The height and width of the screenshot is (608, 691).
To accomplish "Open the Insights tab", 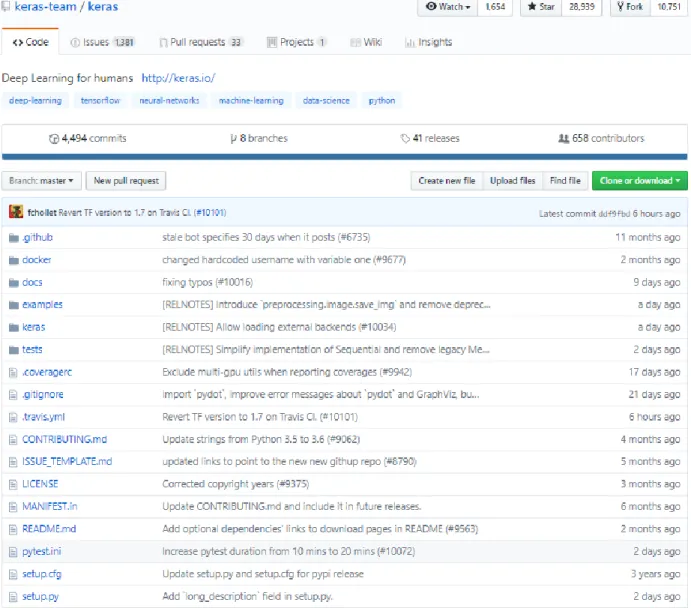I will pyautogui.click(x=428, y=42).
